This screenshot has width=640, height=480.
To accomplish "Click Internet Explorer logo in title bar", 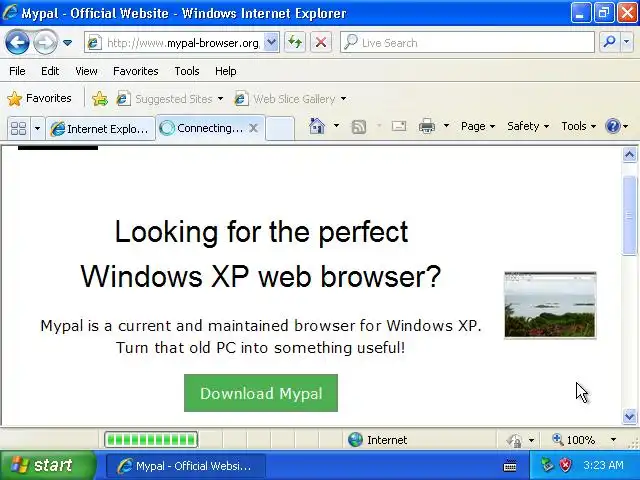I will 10,12.
